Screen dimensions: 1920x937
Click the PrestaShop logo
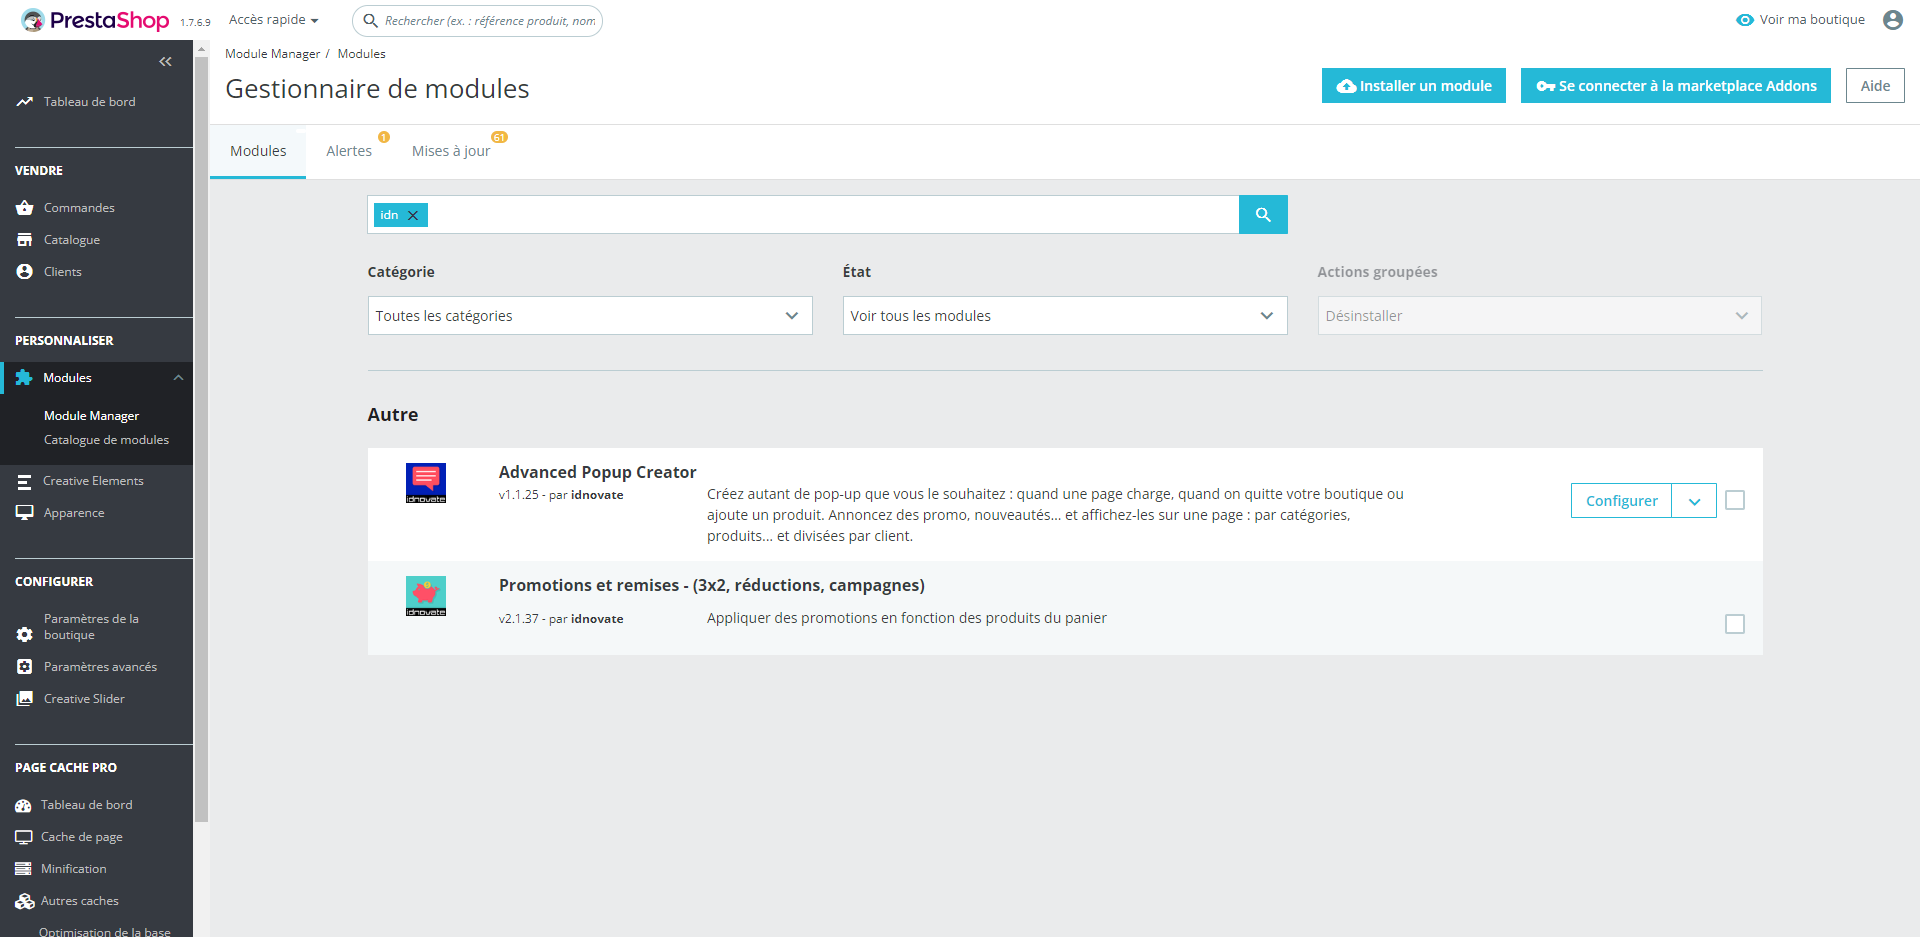[x=95, y=20]
